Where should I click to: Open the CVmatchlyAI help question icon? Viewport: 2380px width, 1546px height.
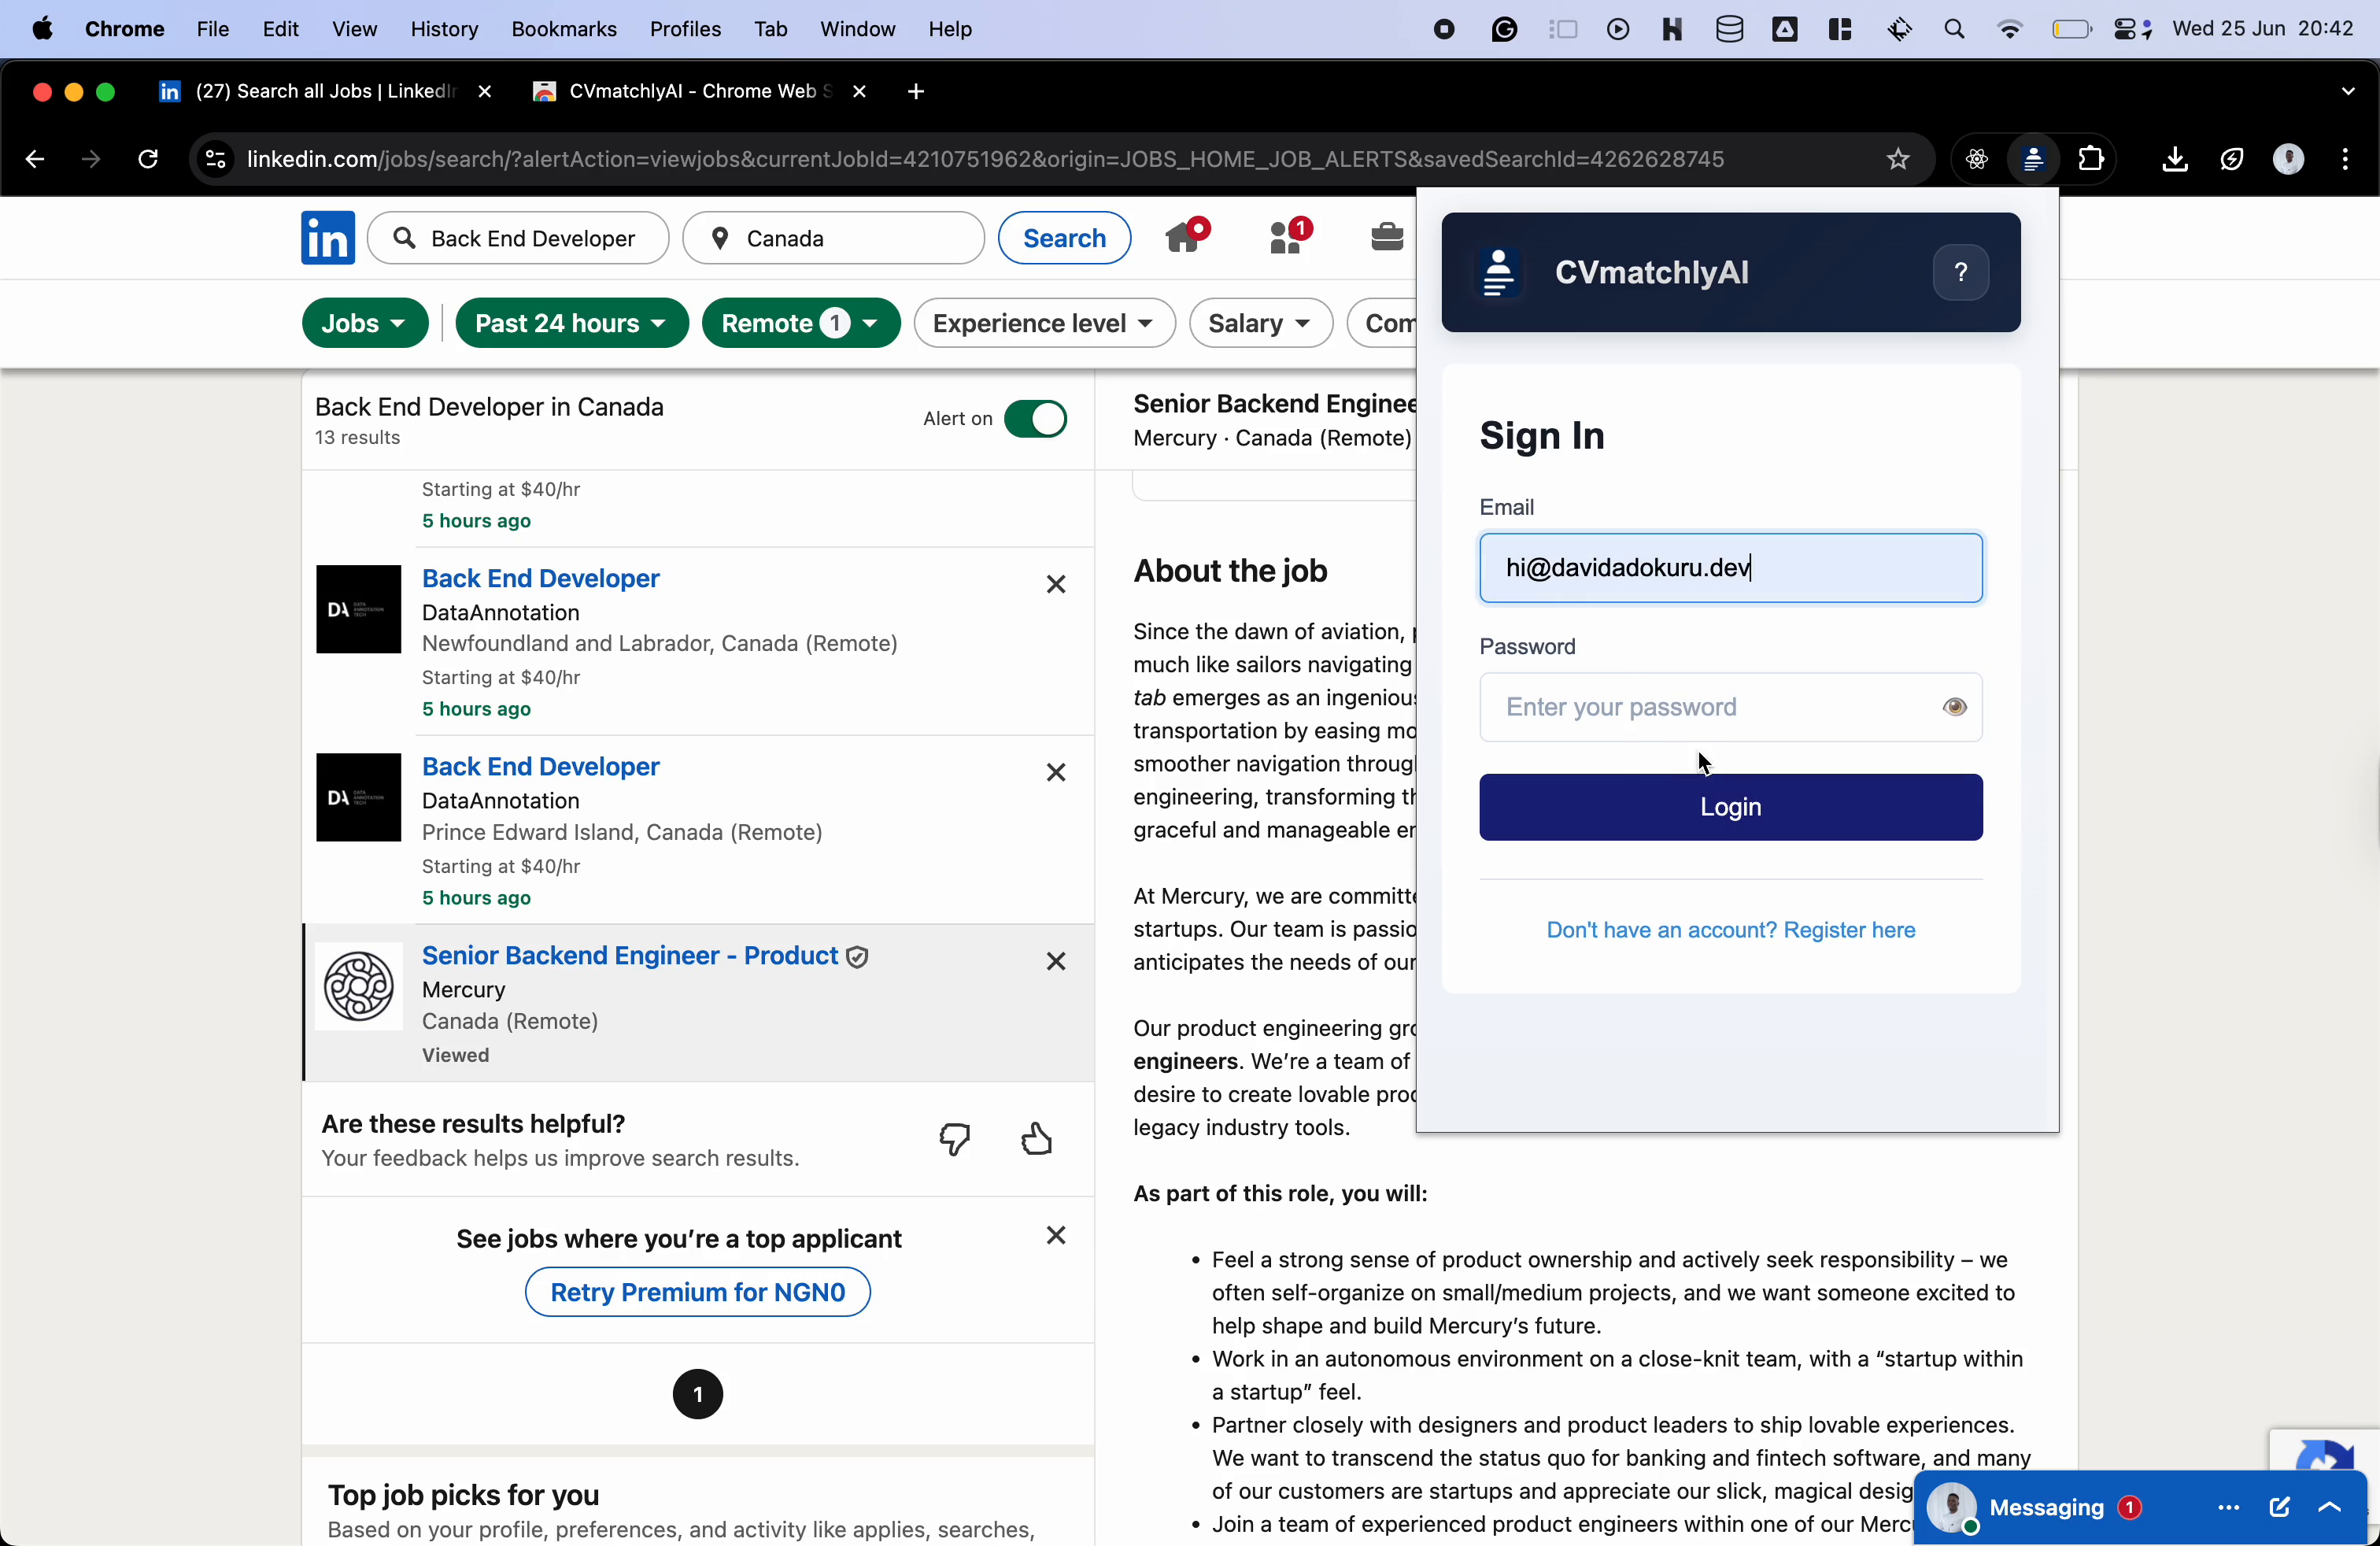[1960, 272]
